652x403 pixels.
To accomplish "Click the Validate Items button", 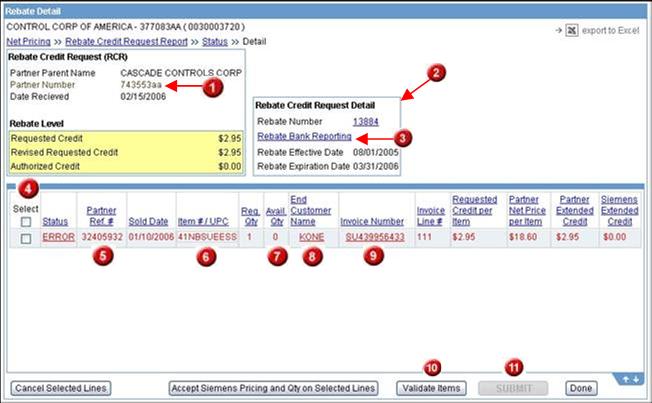I will coord(431,388).
